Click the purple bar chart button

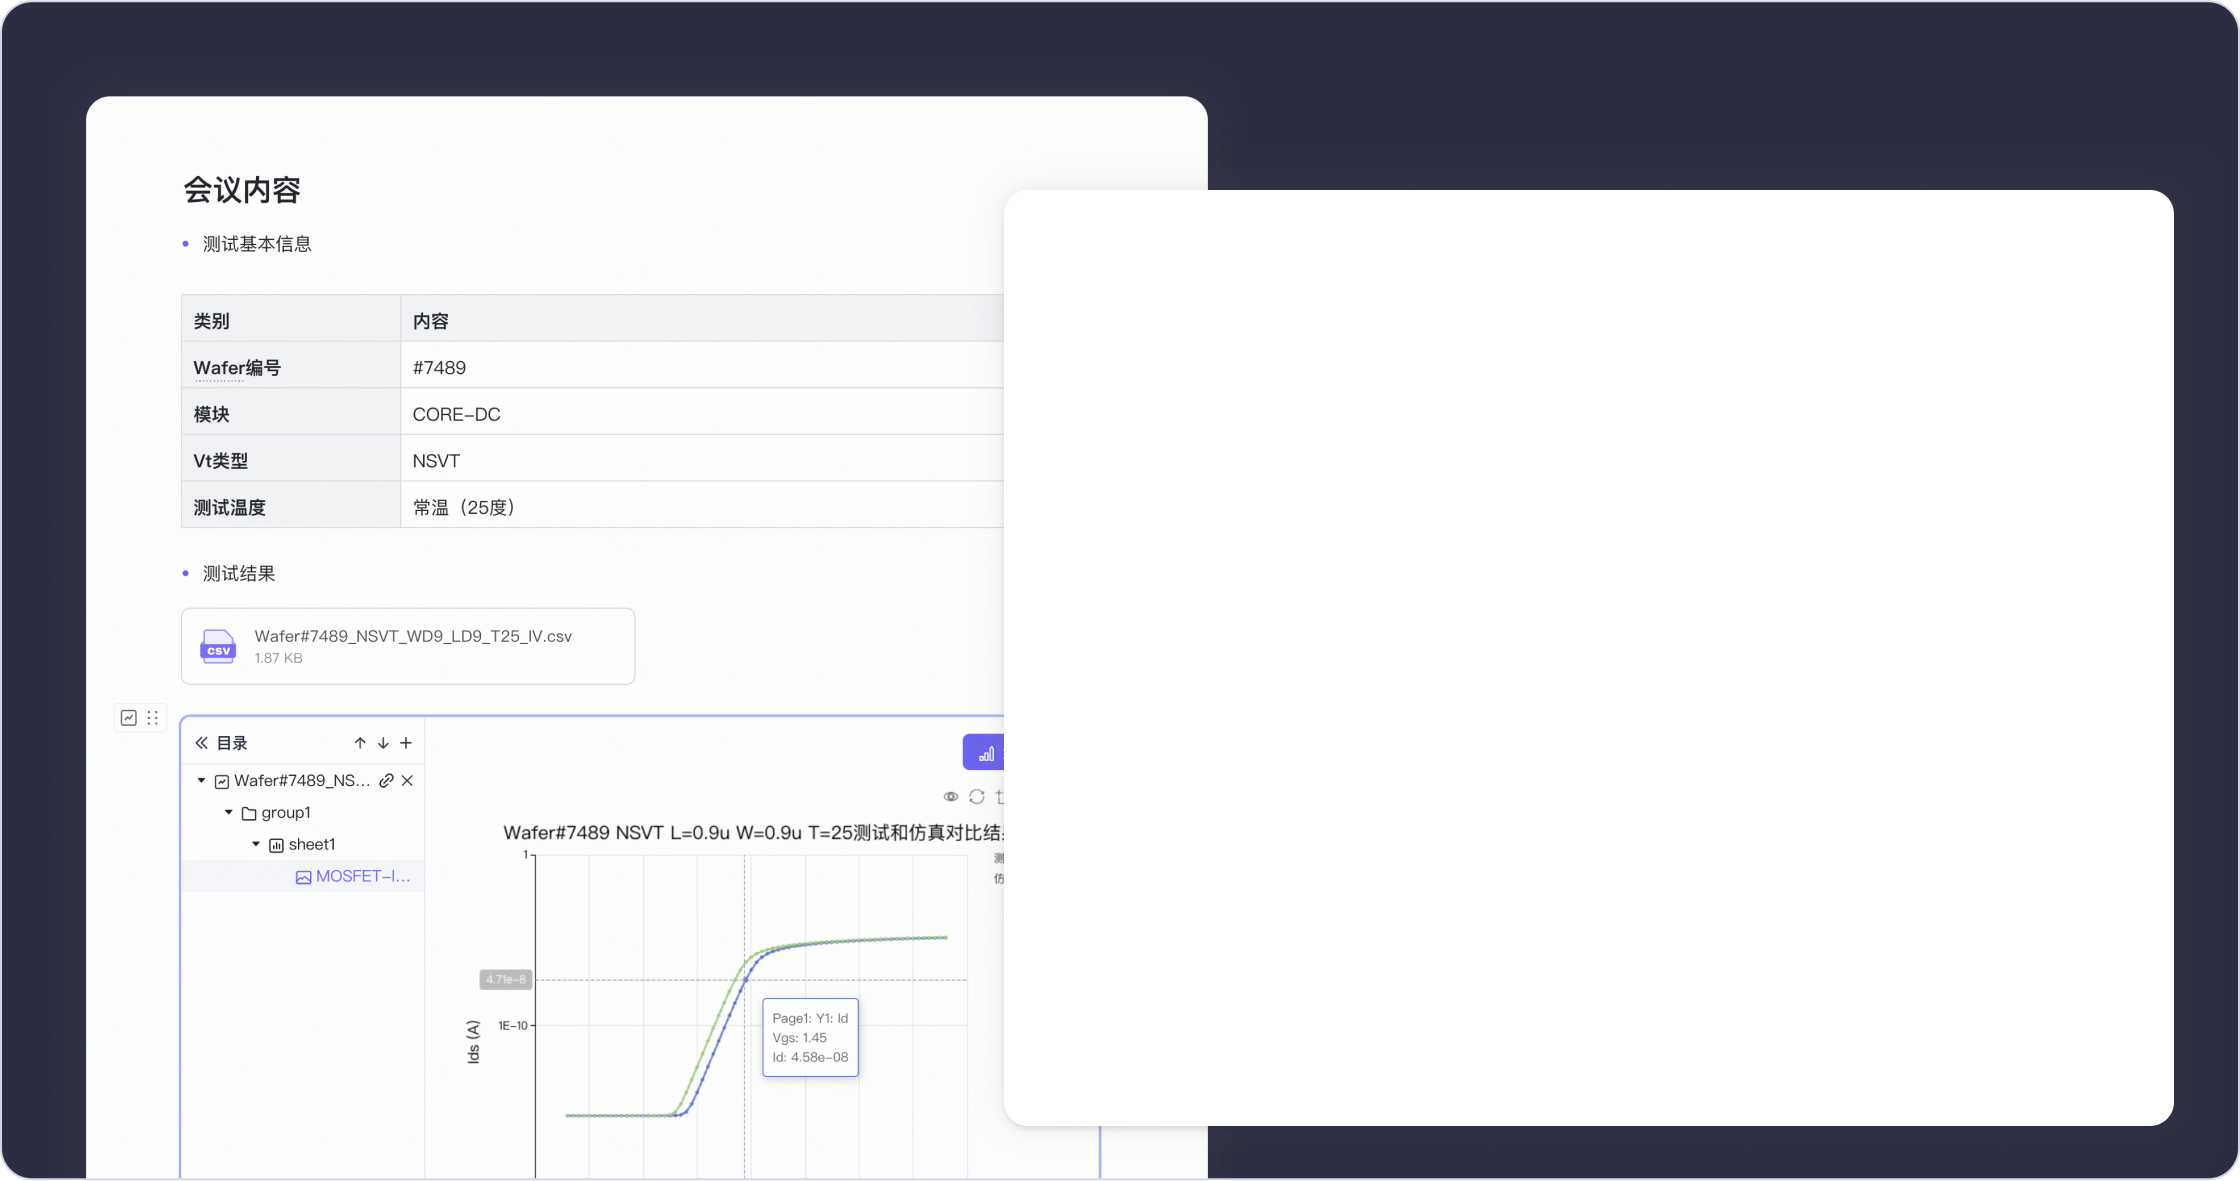pyautogui.click(x=985, y=752)
